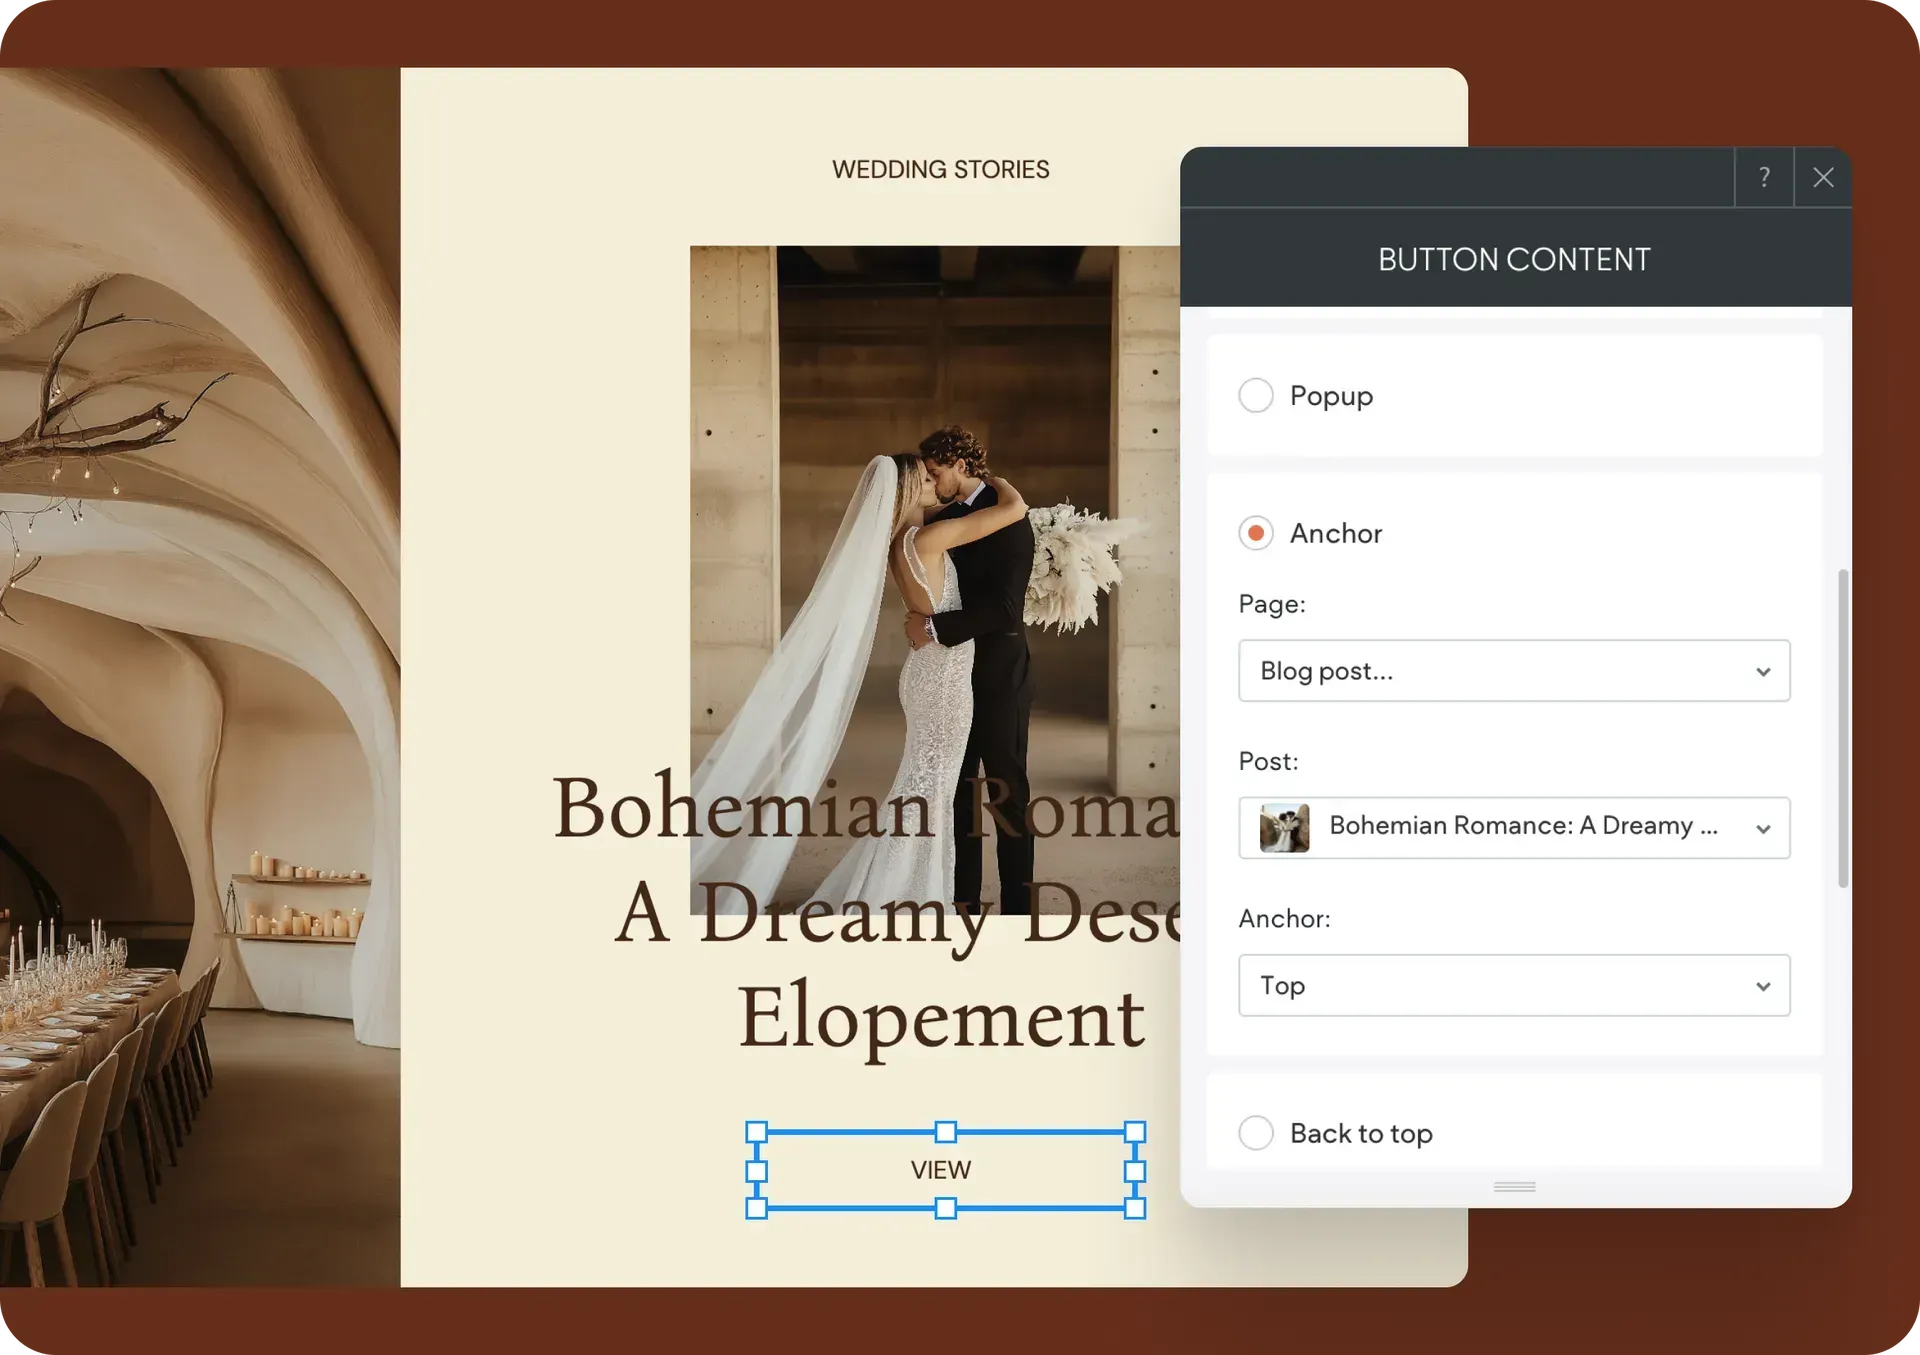Click the help question mark icon
Image resolution: width=1920 pixels, height=1355 pixels.
1764,177
